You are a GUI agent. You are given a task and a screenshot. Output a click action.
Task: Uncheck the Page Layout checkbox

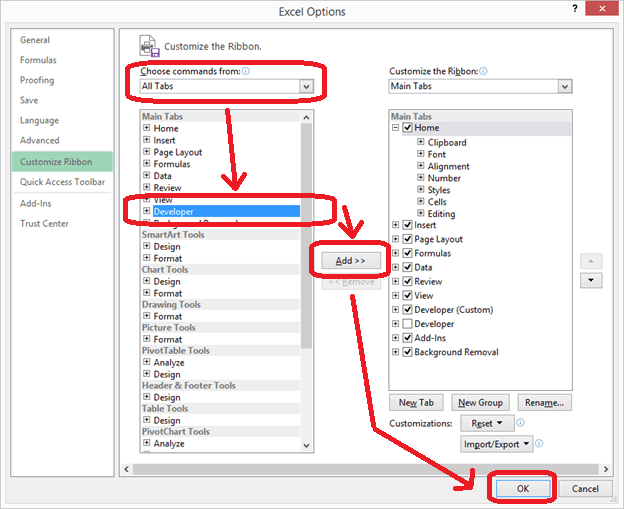pyautogui.click(x=407, y=239)
